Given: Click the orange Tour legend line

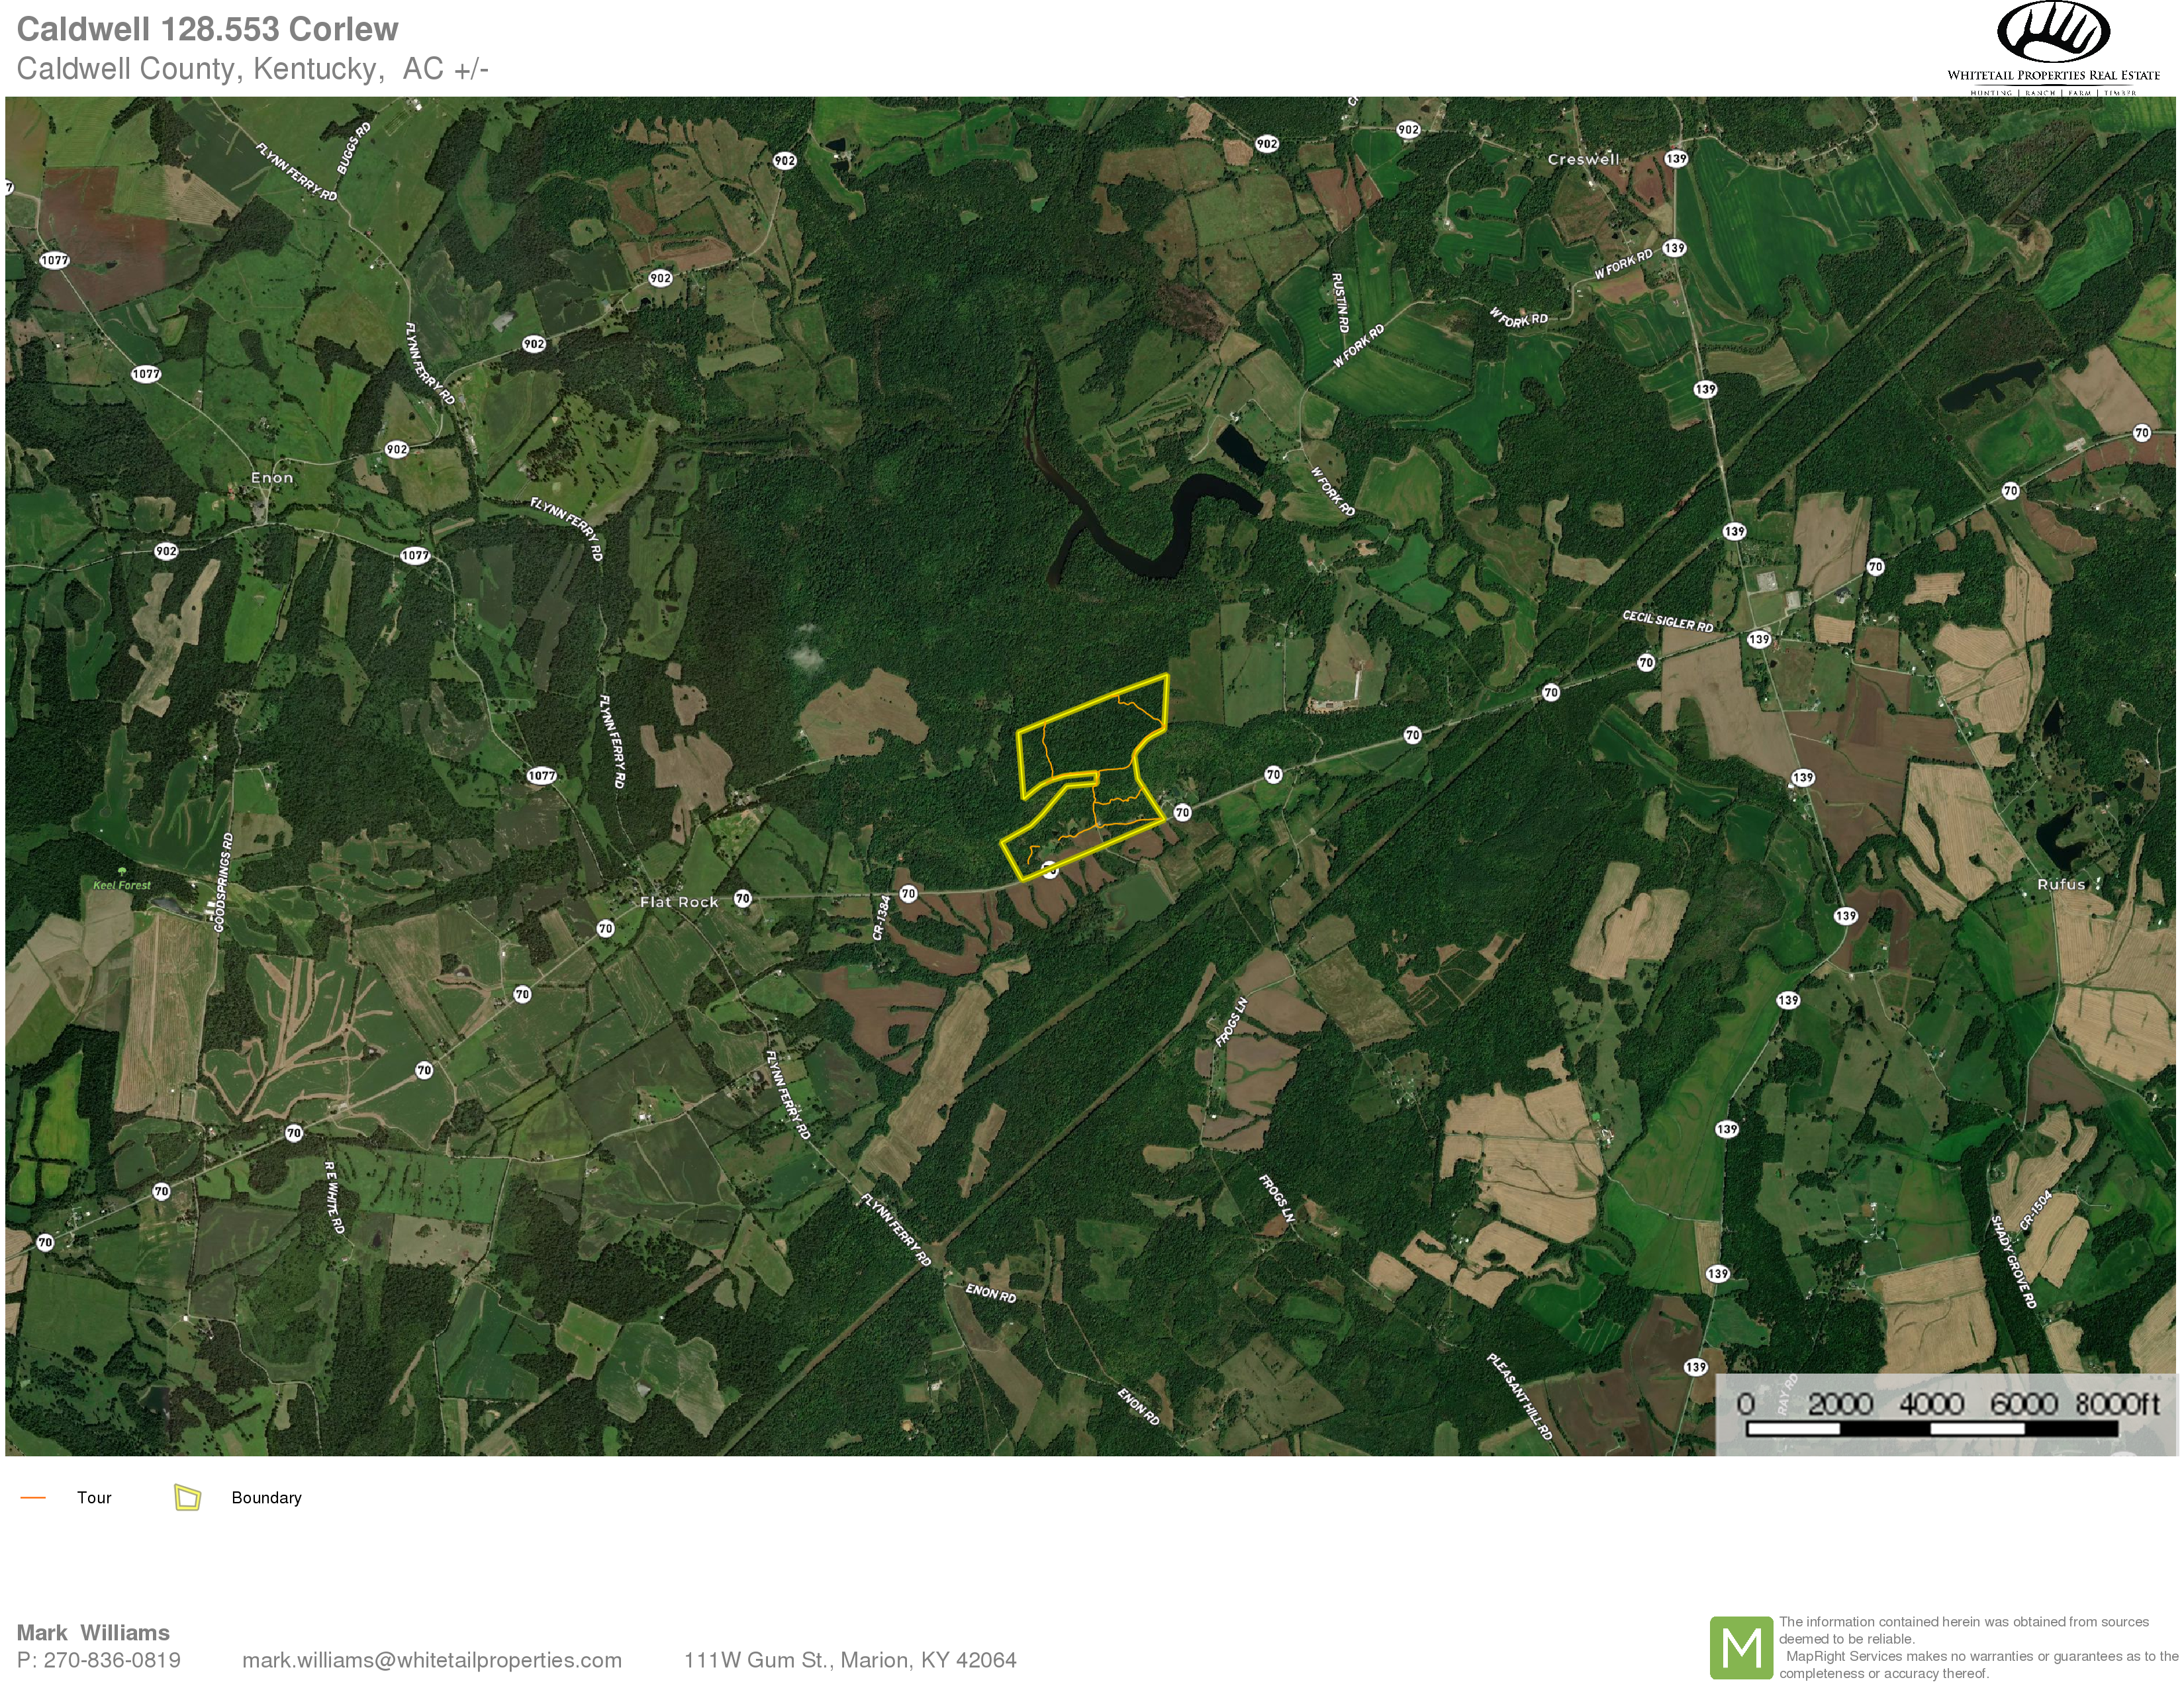Looking at the screenshot, I should pyautogui.click(x=33, y=1497).
